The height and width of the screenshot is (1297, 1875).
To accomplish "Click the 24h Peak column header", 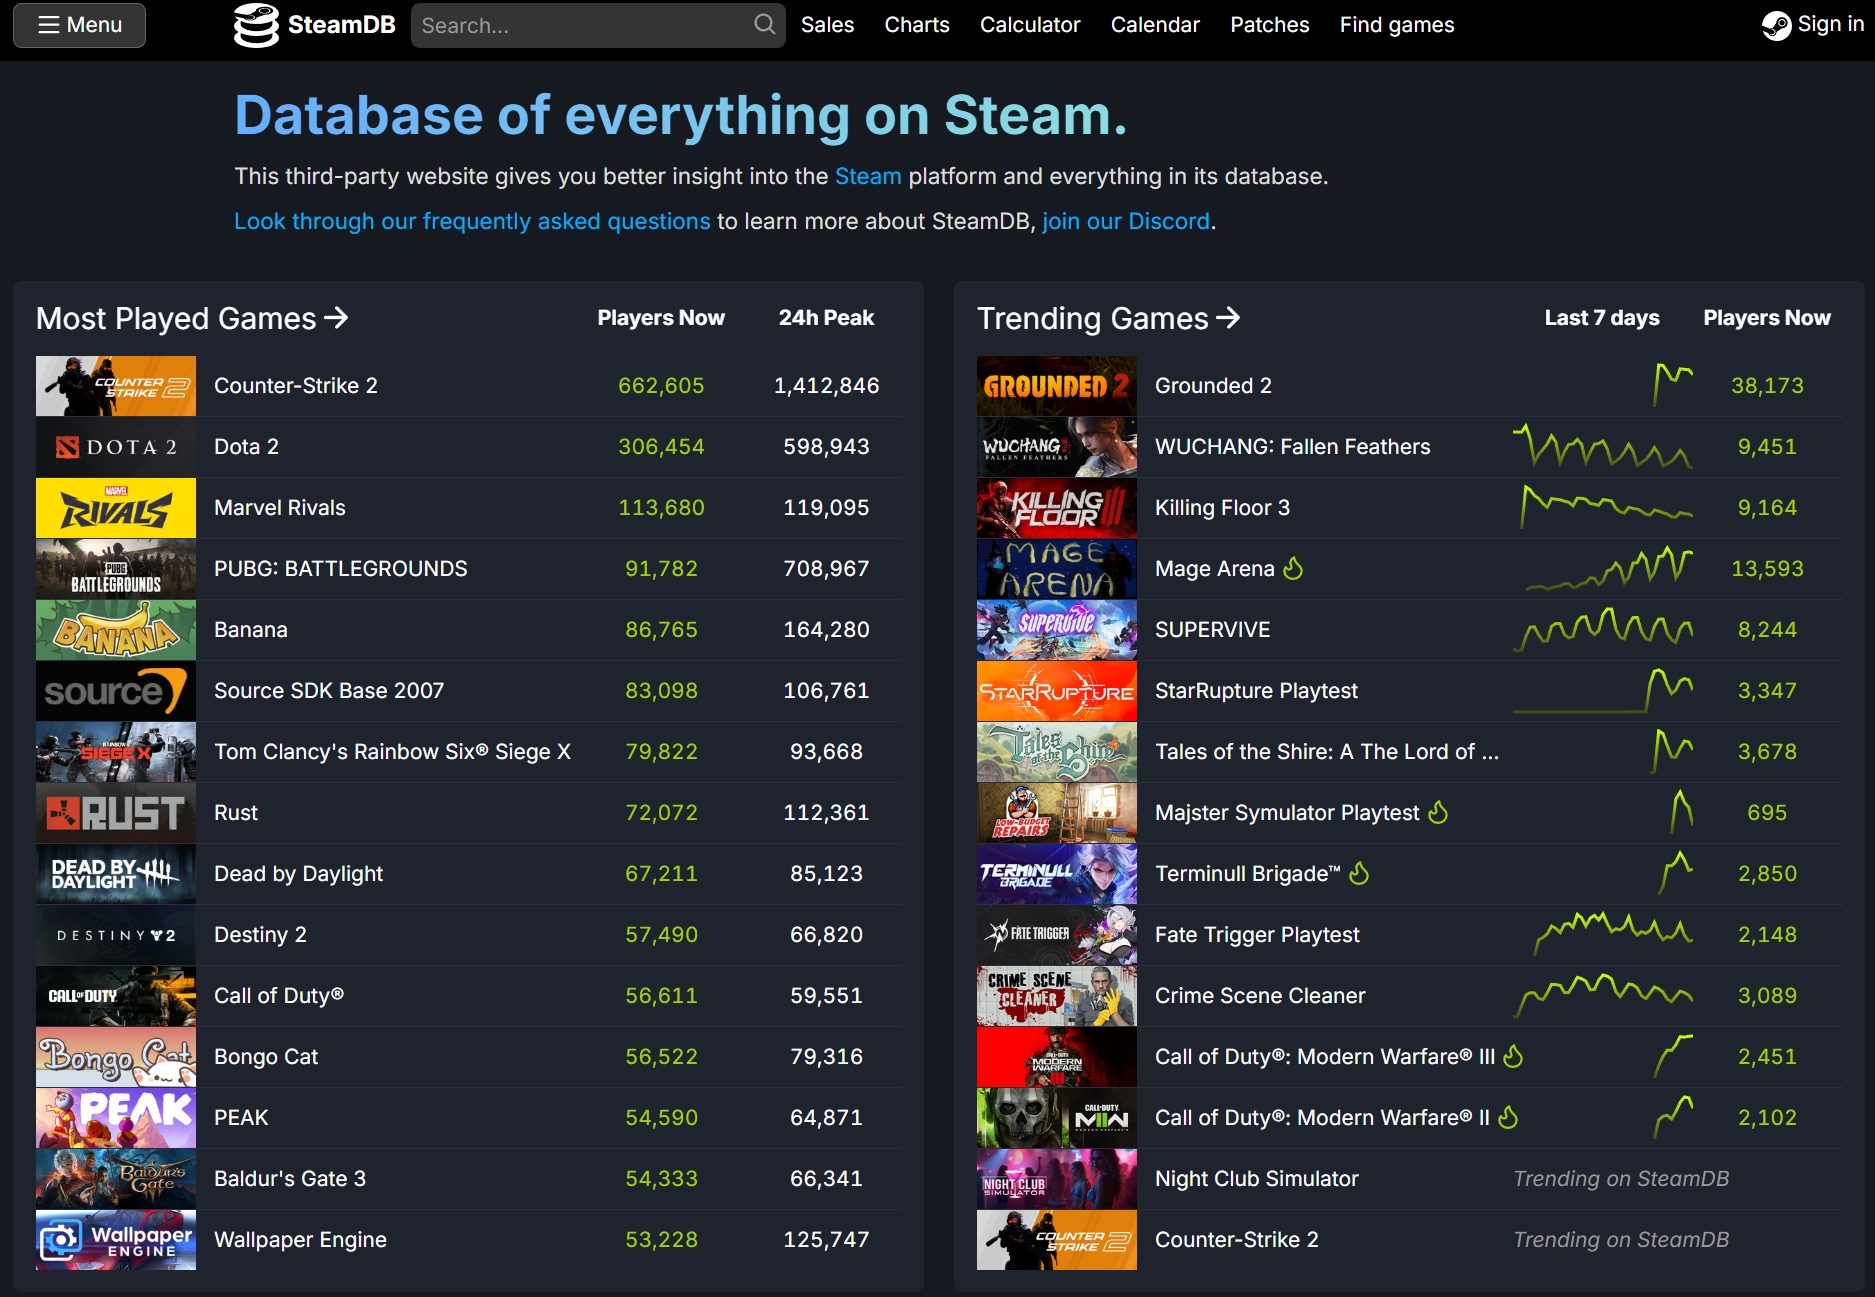I will coord(826,318).
